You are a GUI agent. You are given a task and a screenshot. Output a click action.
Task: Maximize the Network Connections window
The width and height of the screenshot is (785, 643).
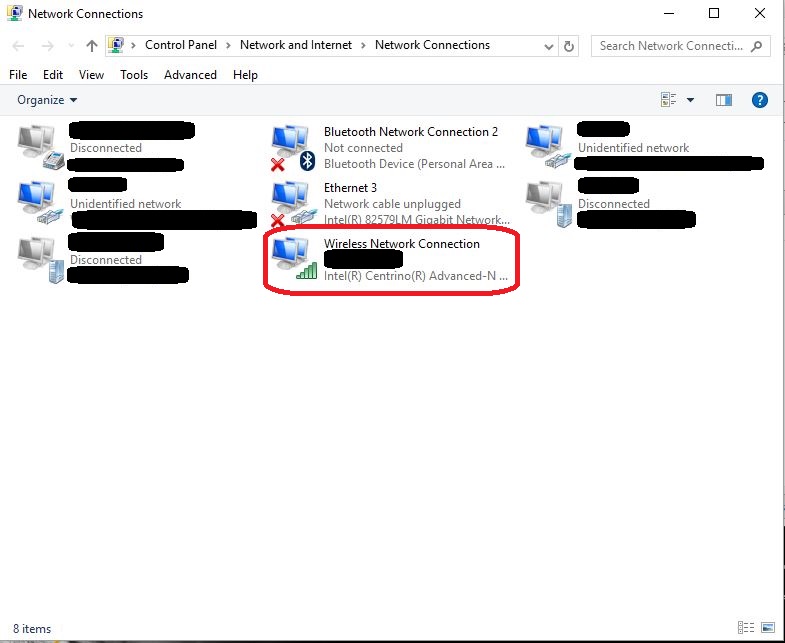point(714,14)
